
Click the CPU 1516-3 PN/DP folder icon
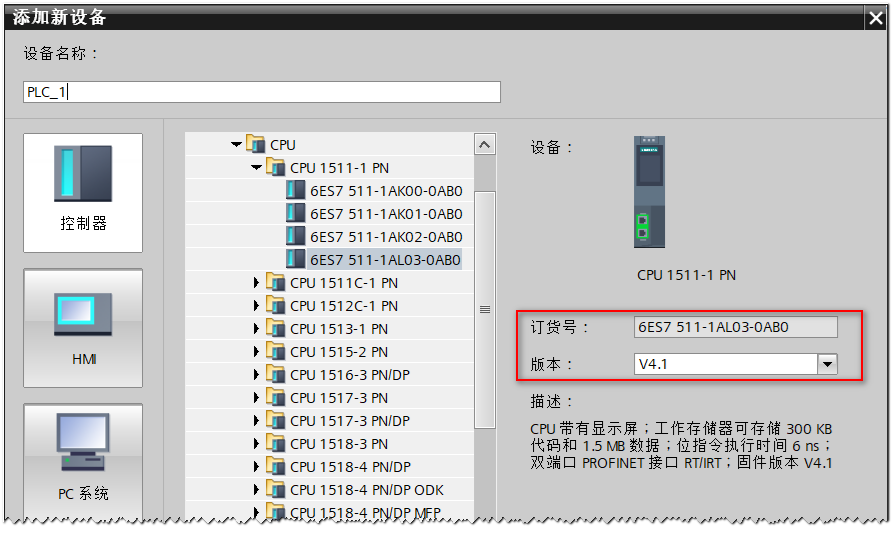[x=276, y=374]
